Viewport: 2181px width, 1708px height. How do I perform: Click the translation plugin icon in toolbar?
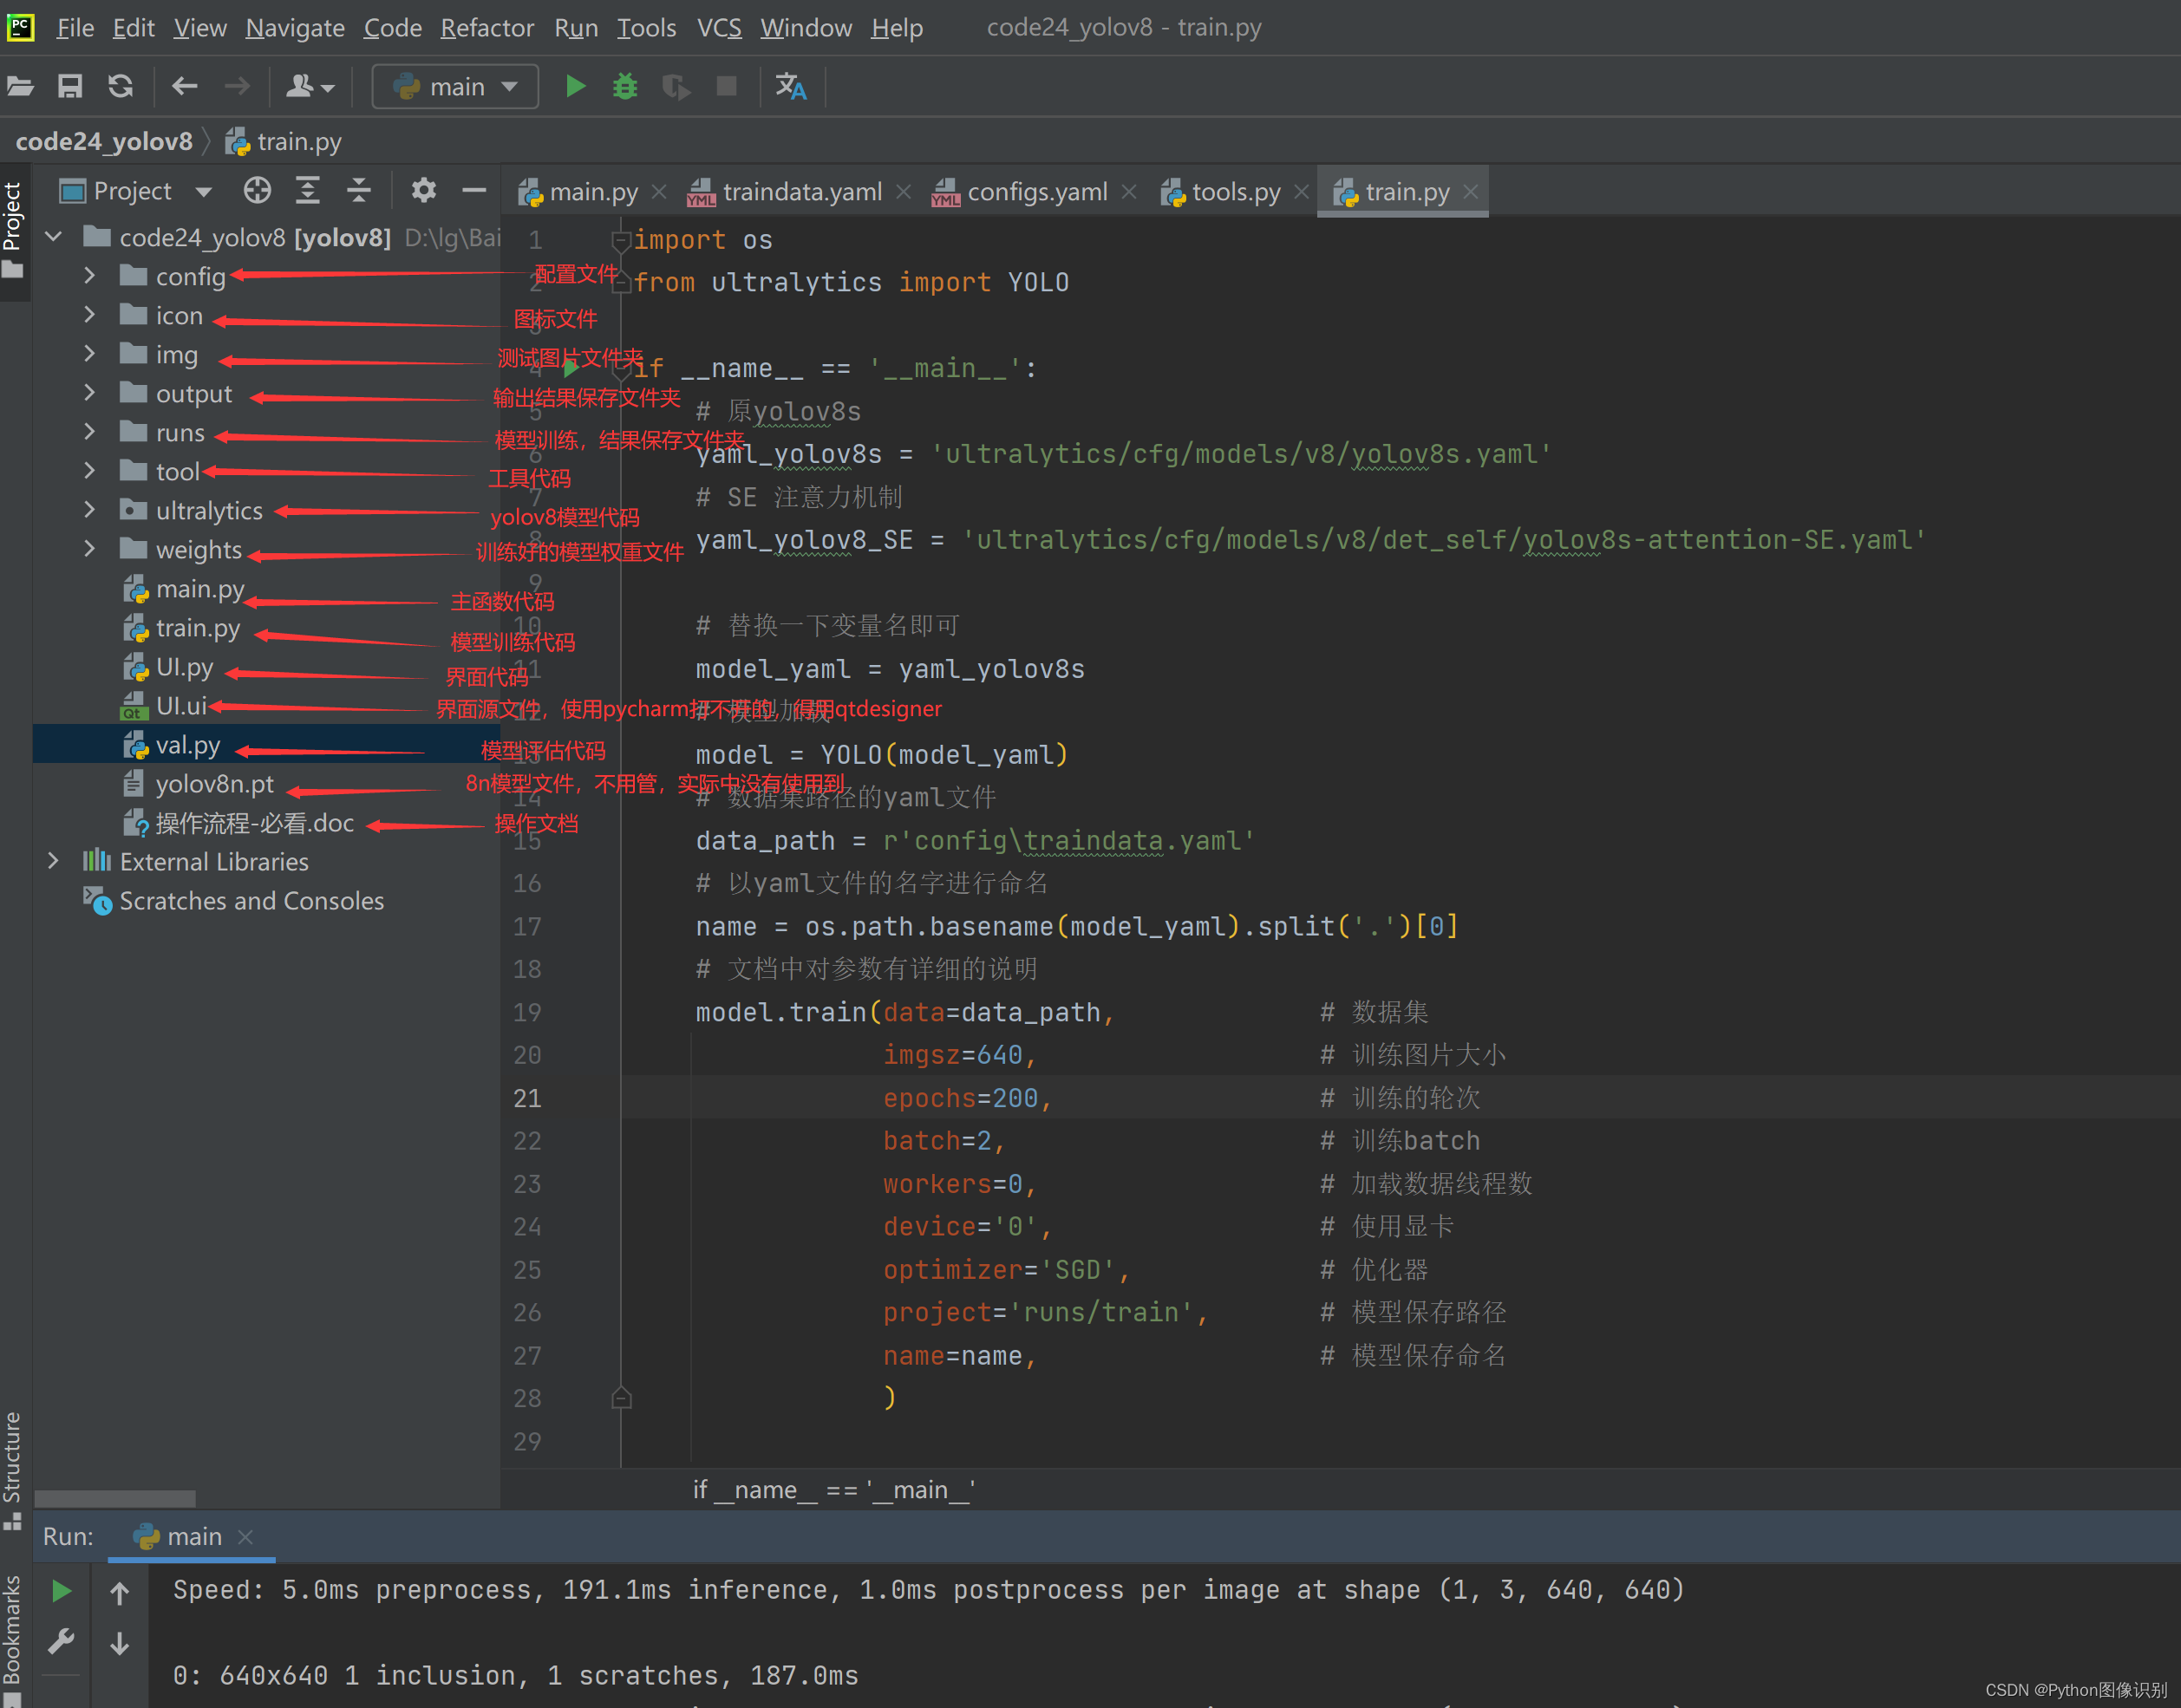[791, 87]
